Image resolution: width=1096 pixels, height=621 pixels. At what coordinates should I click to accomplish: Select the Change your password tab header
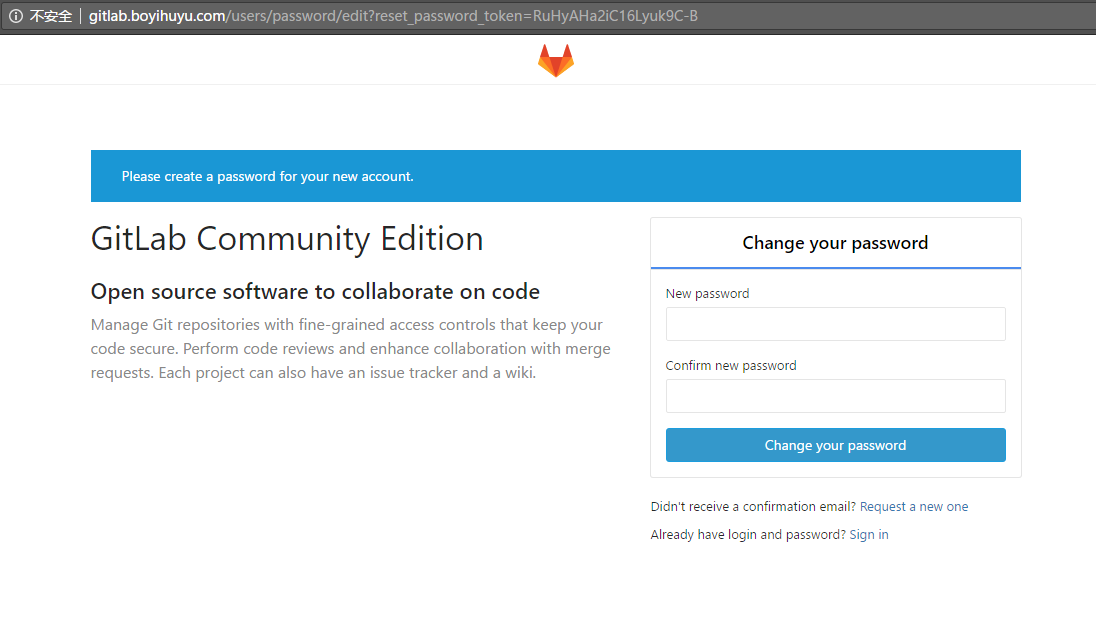click(835, 243)
